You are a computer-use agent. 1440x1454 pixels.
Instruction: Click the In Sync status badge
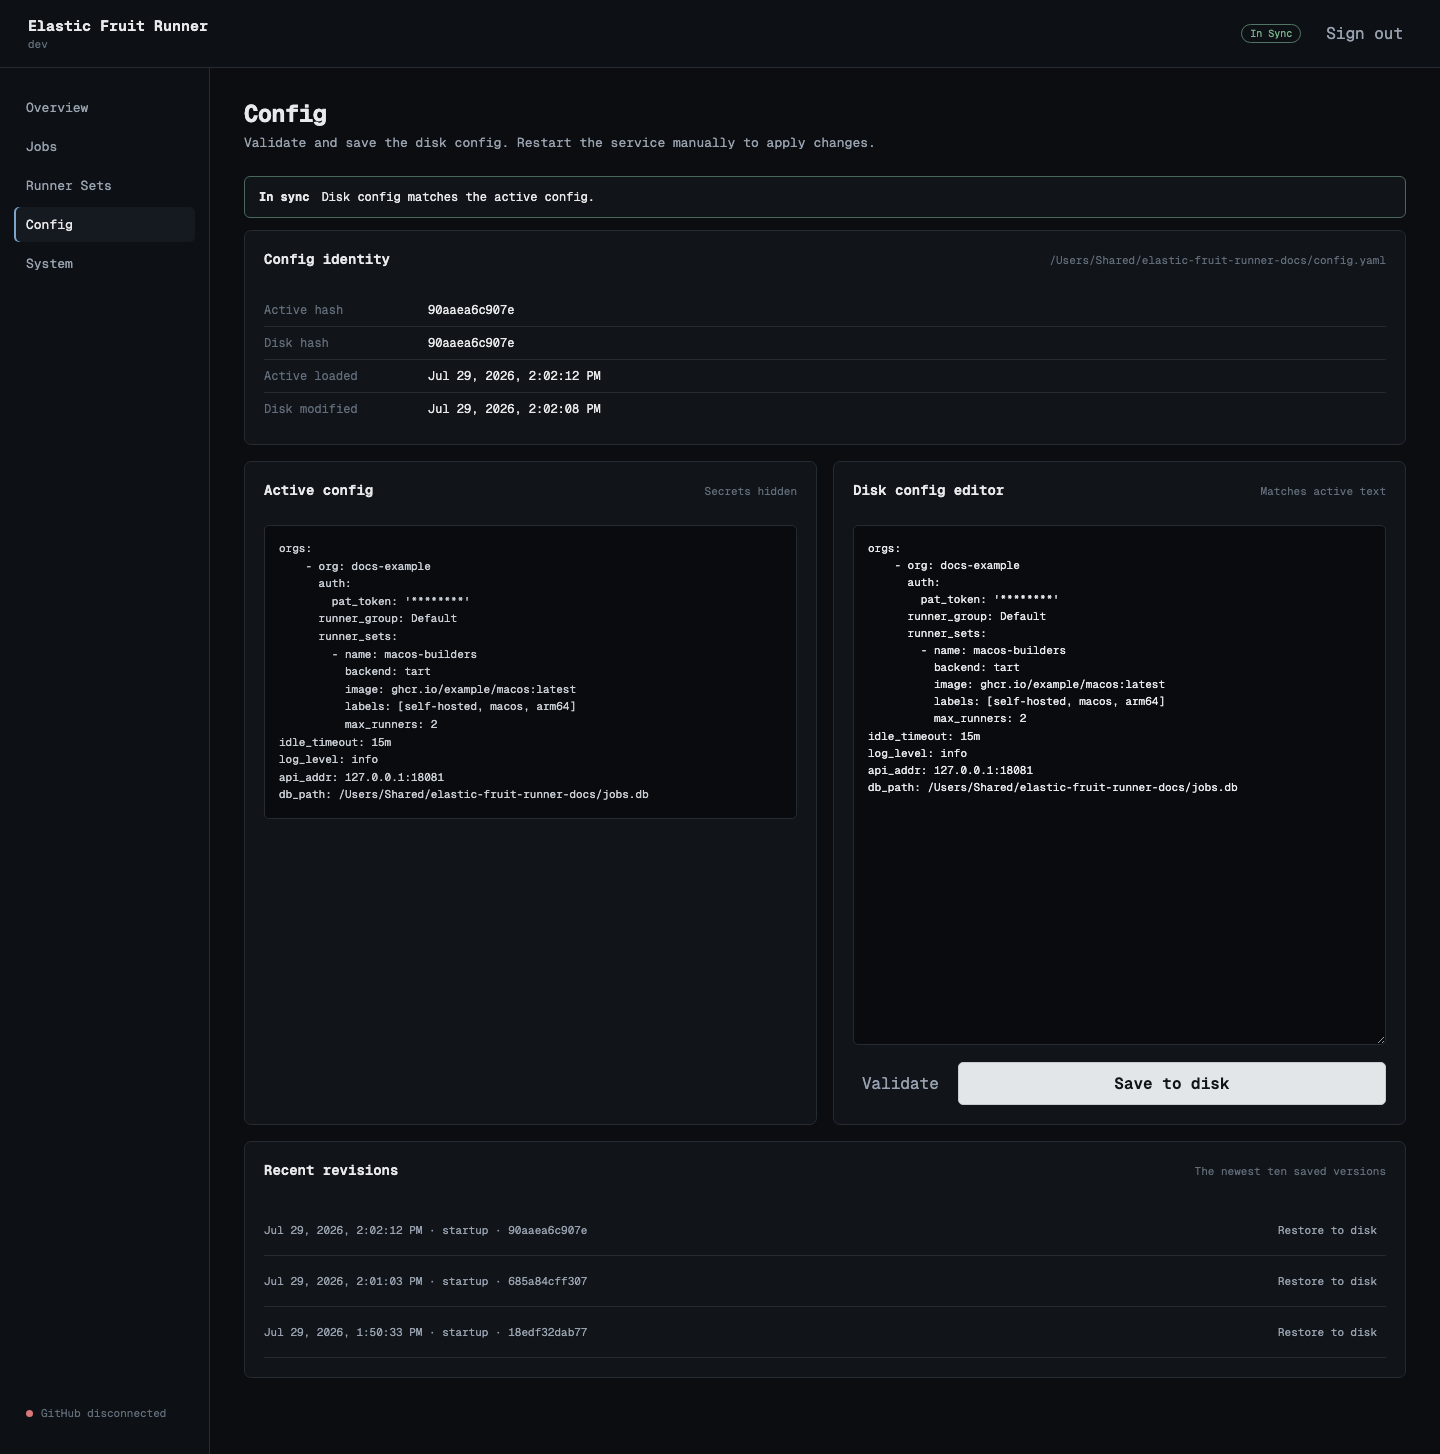1270,34
